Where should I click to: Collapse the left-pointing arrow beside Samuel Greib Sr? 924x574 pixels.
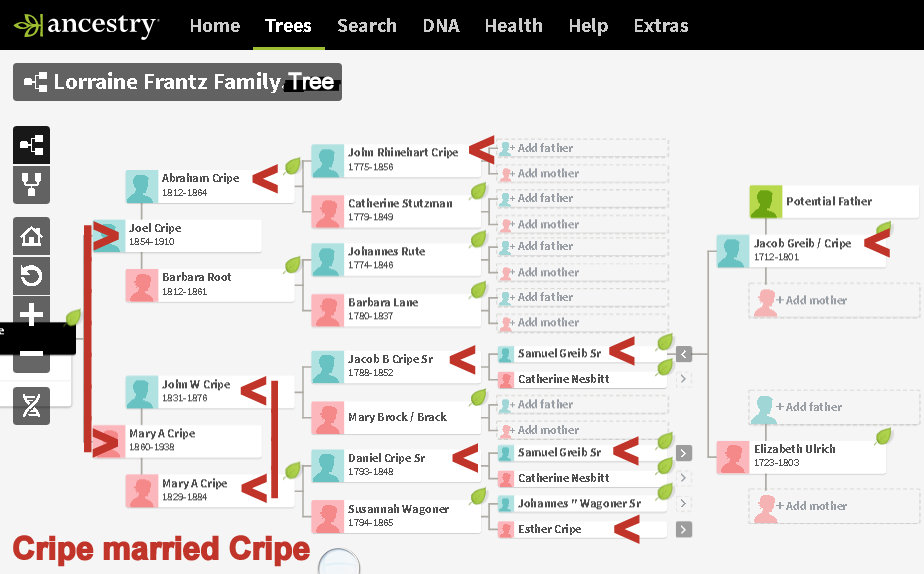[684, 353]
